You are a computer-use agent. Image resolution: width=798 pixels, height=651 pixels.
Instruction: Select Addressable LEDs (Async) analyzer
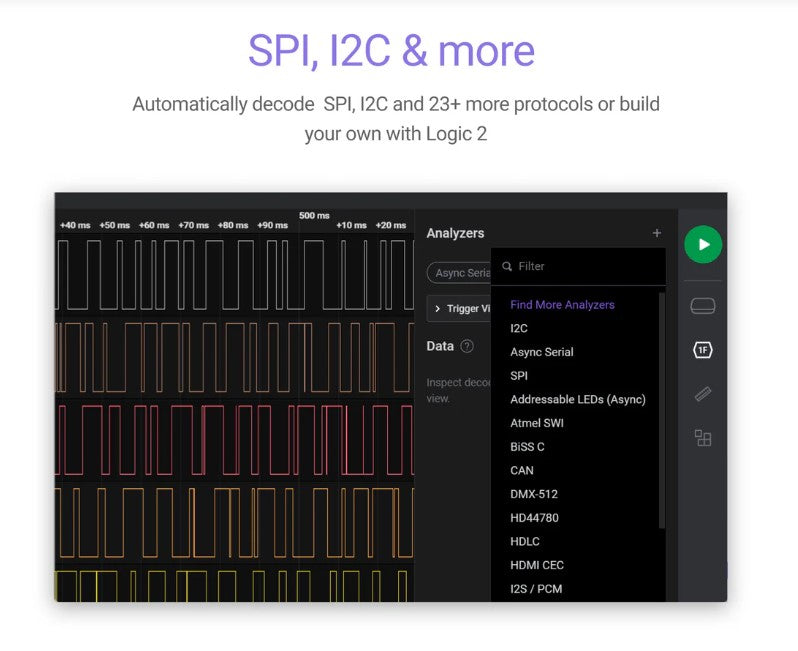tap(578, 399)
